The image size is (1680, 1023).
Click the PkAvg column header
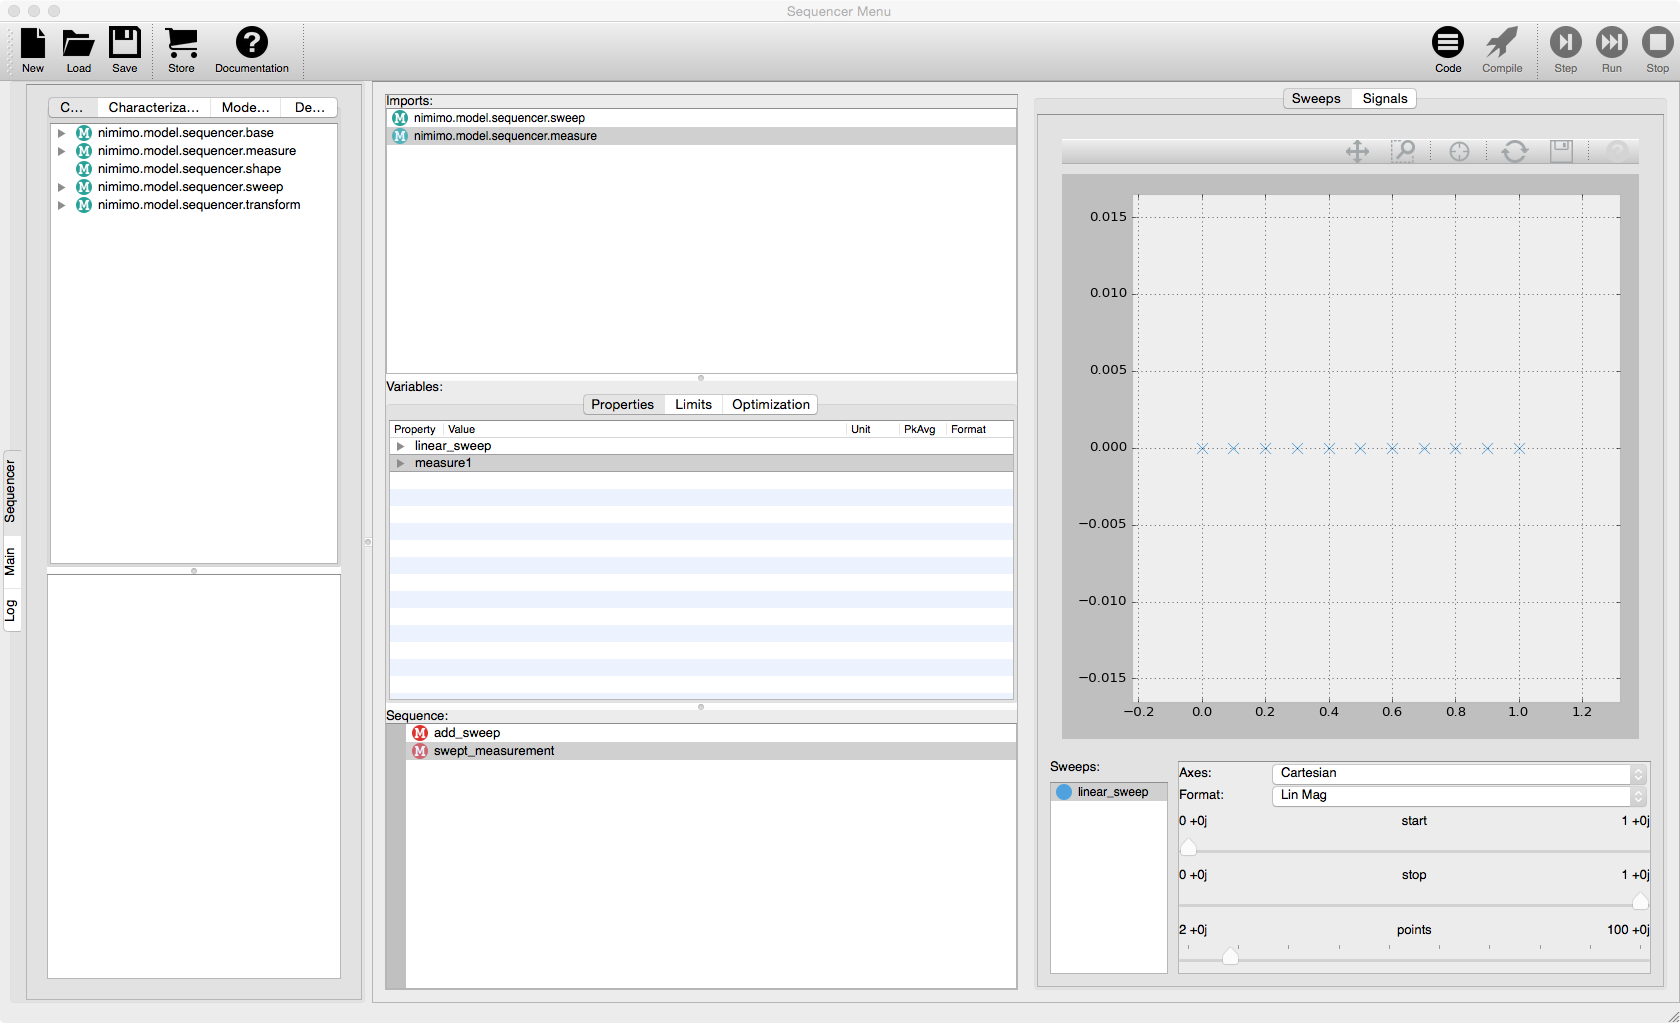[920, 429]
